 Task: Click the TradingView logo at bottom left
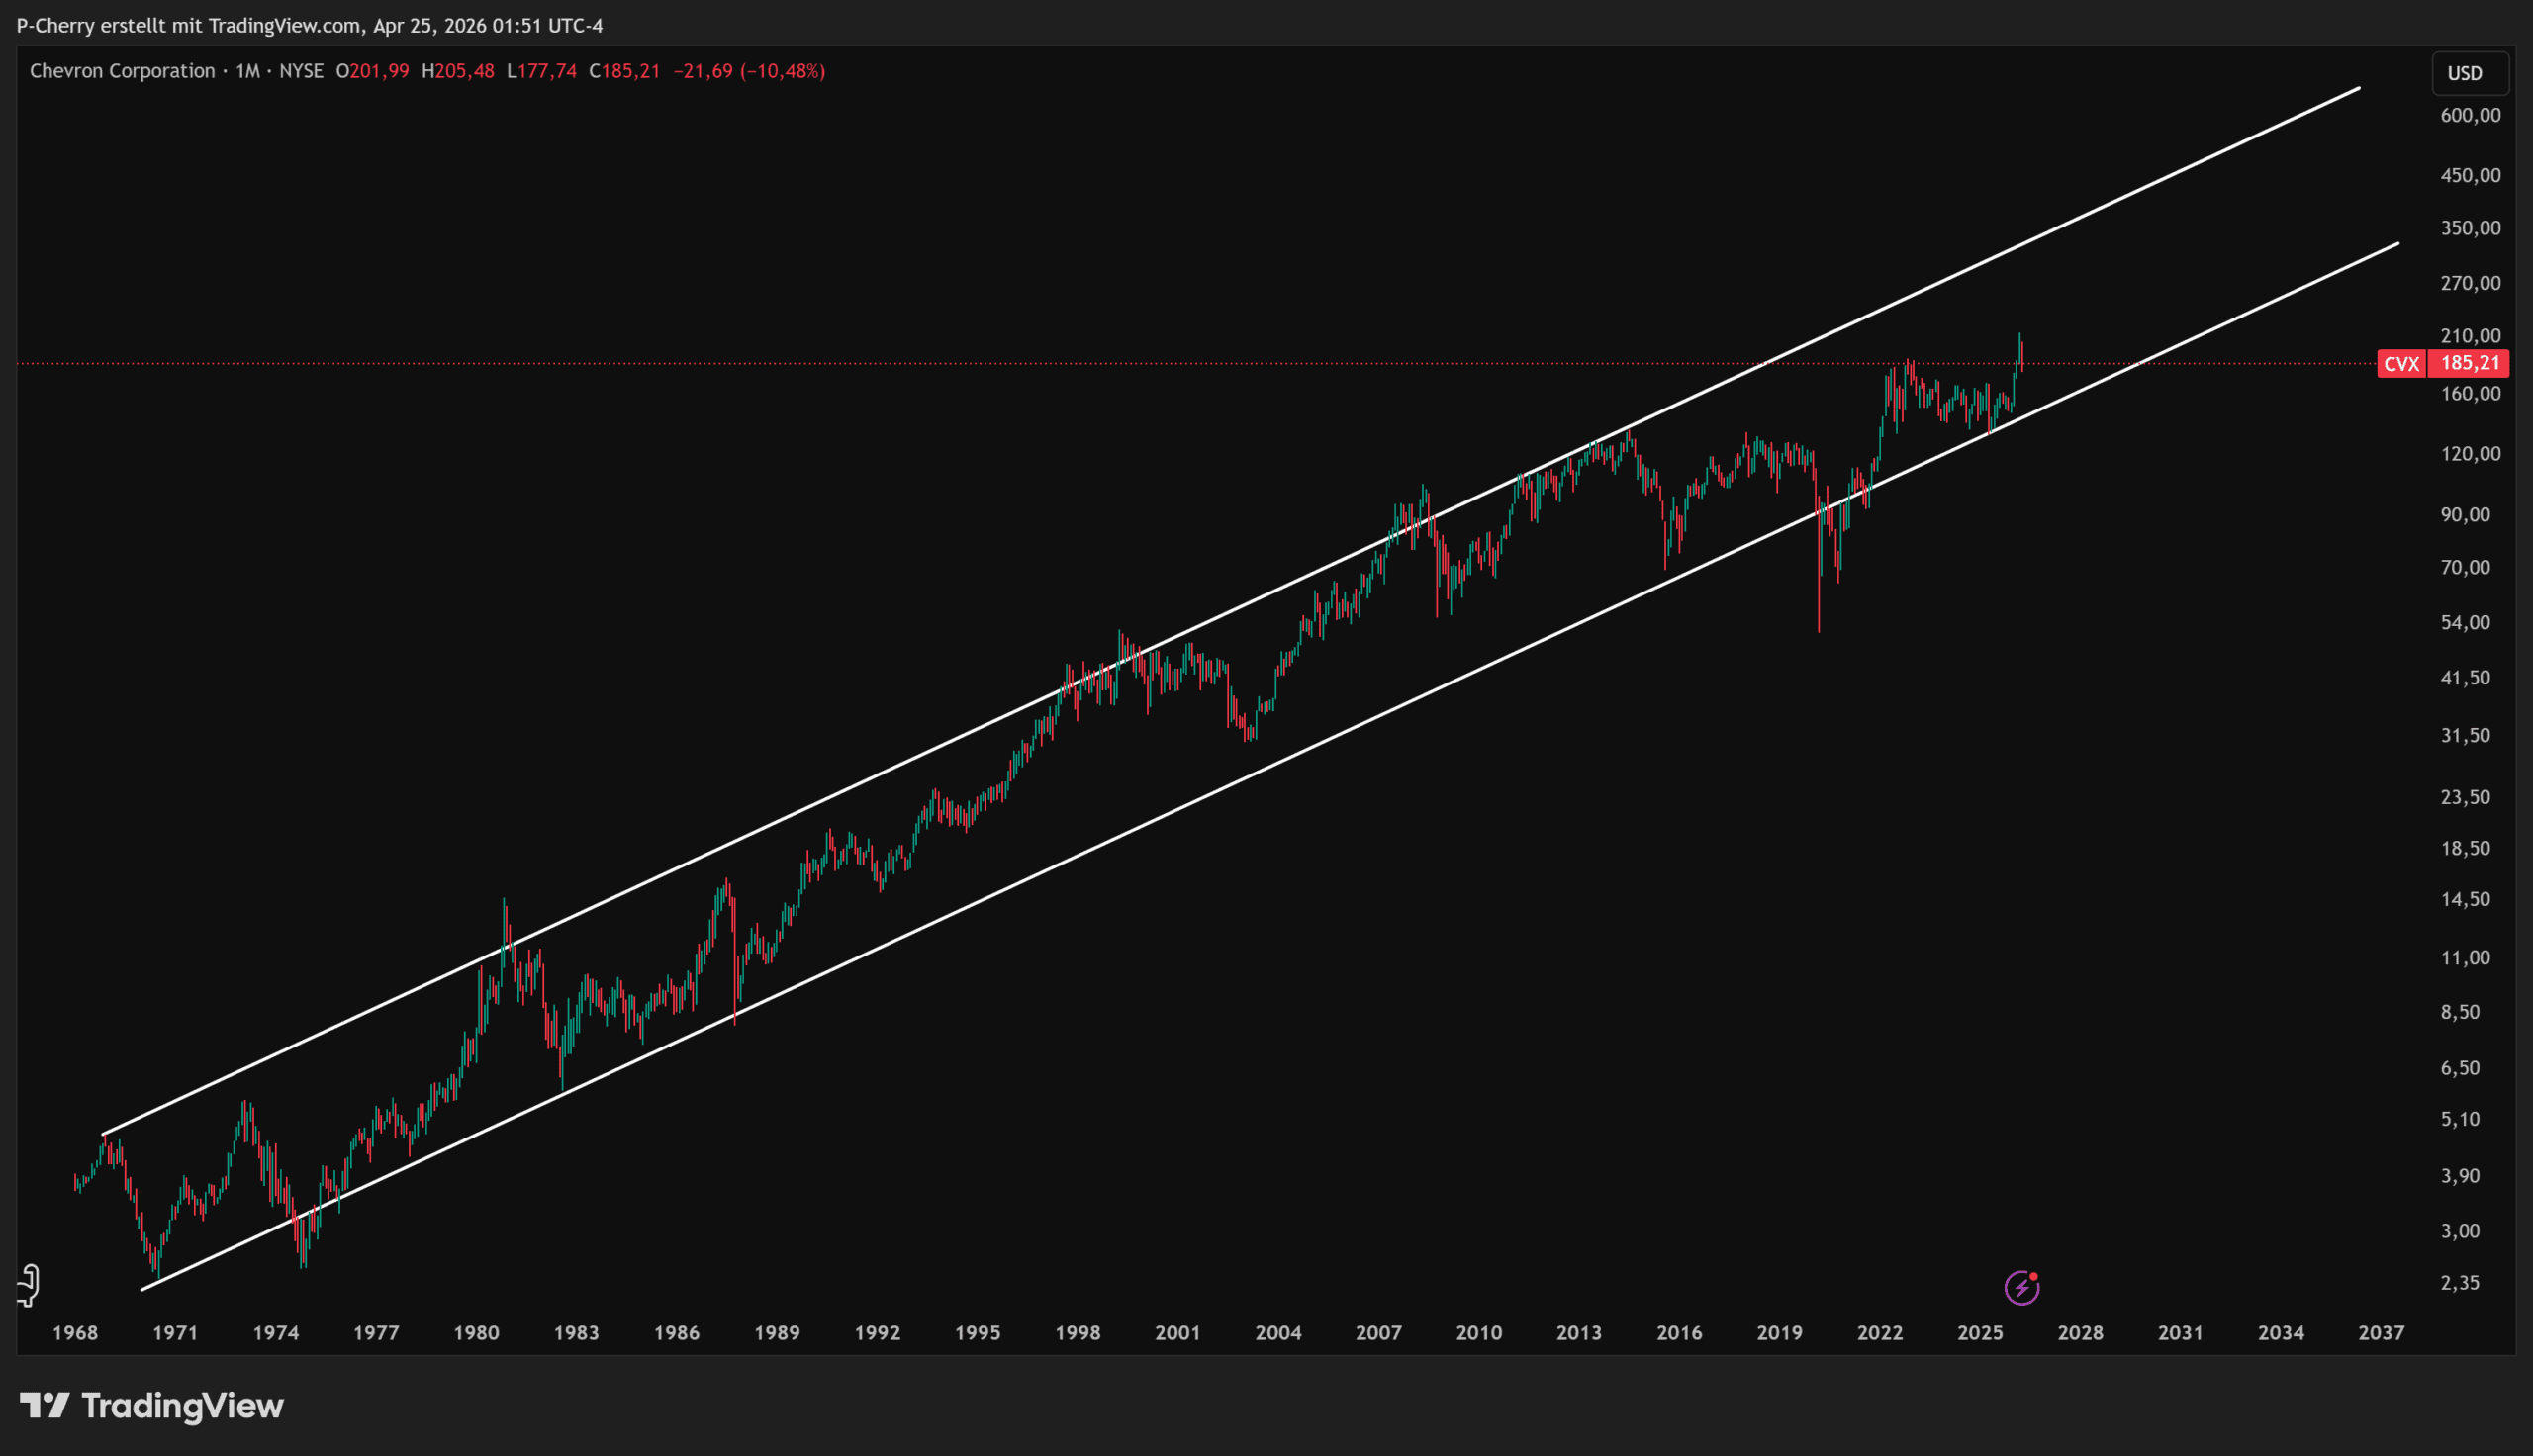tap(152, 1406)
